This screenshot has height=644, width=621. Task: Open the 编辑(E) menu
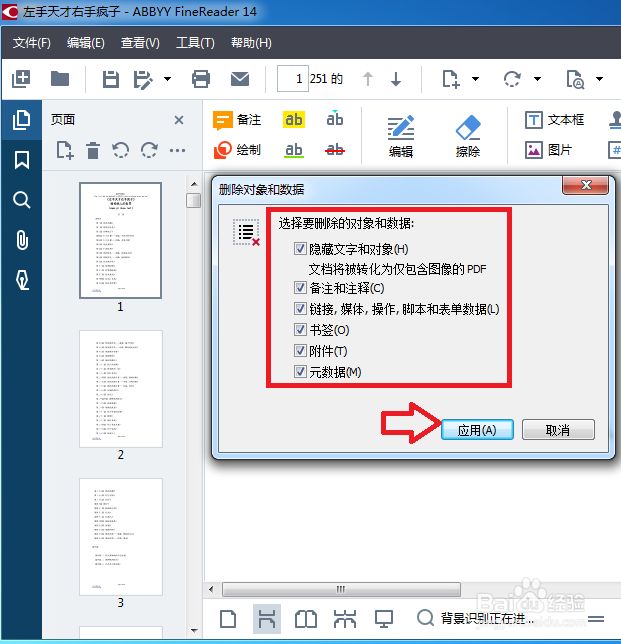coord(86,43)
